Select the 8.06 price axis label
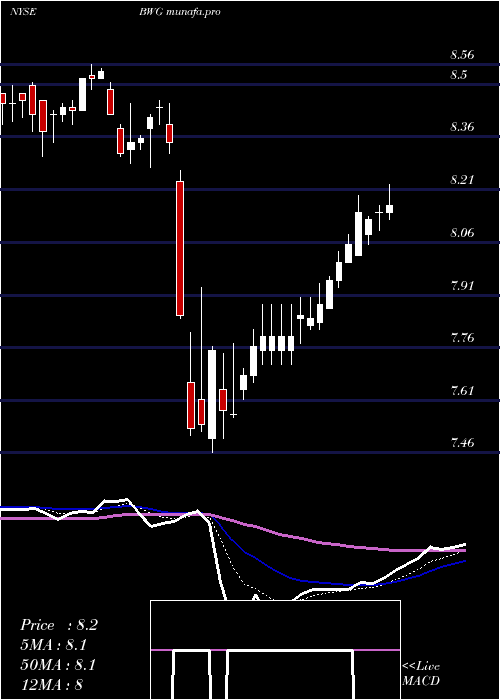This screenshot has height=700, width=500. 462,233
